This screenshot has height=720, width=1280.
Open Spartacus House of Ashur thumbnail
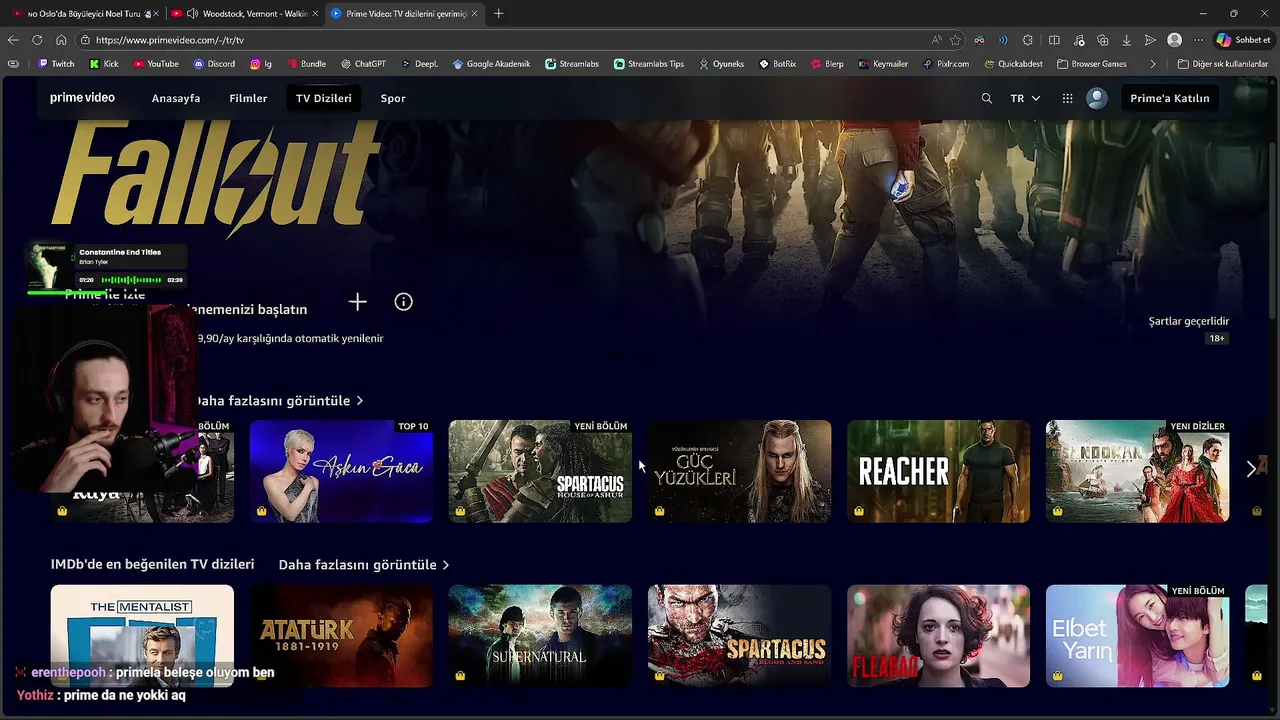click(x=540, y=471)
